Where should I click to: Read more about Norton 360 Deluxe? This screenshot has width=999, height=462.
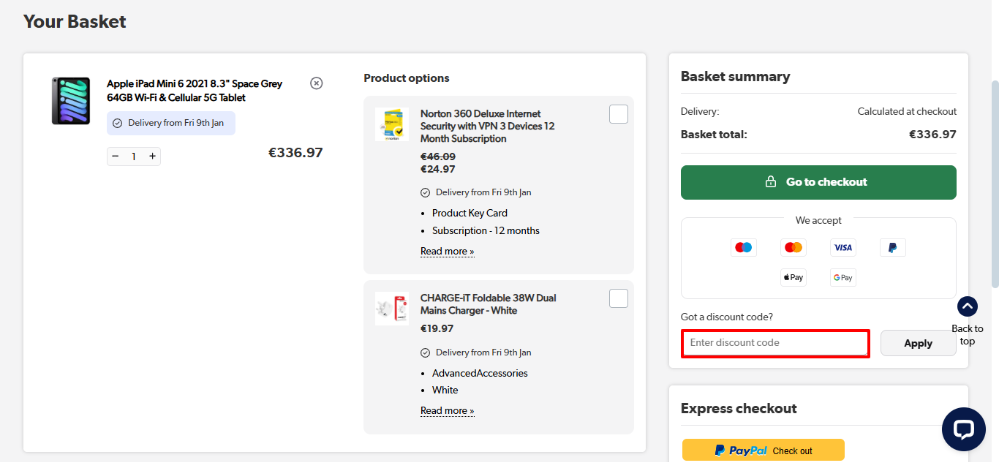pos(447,251)
